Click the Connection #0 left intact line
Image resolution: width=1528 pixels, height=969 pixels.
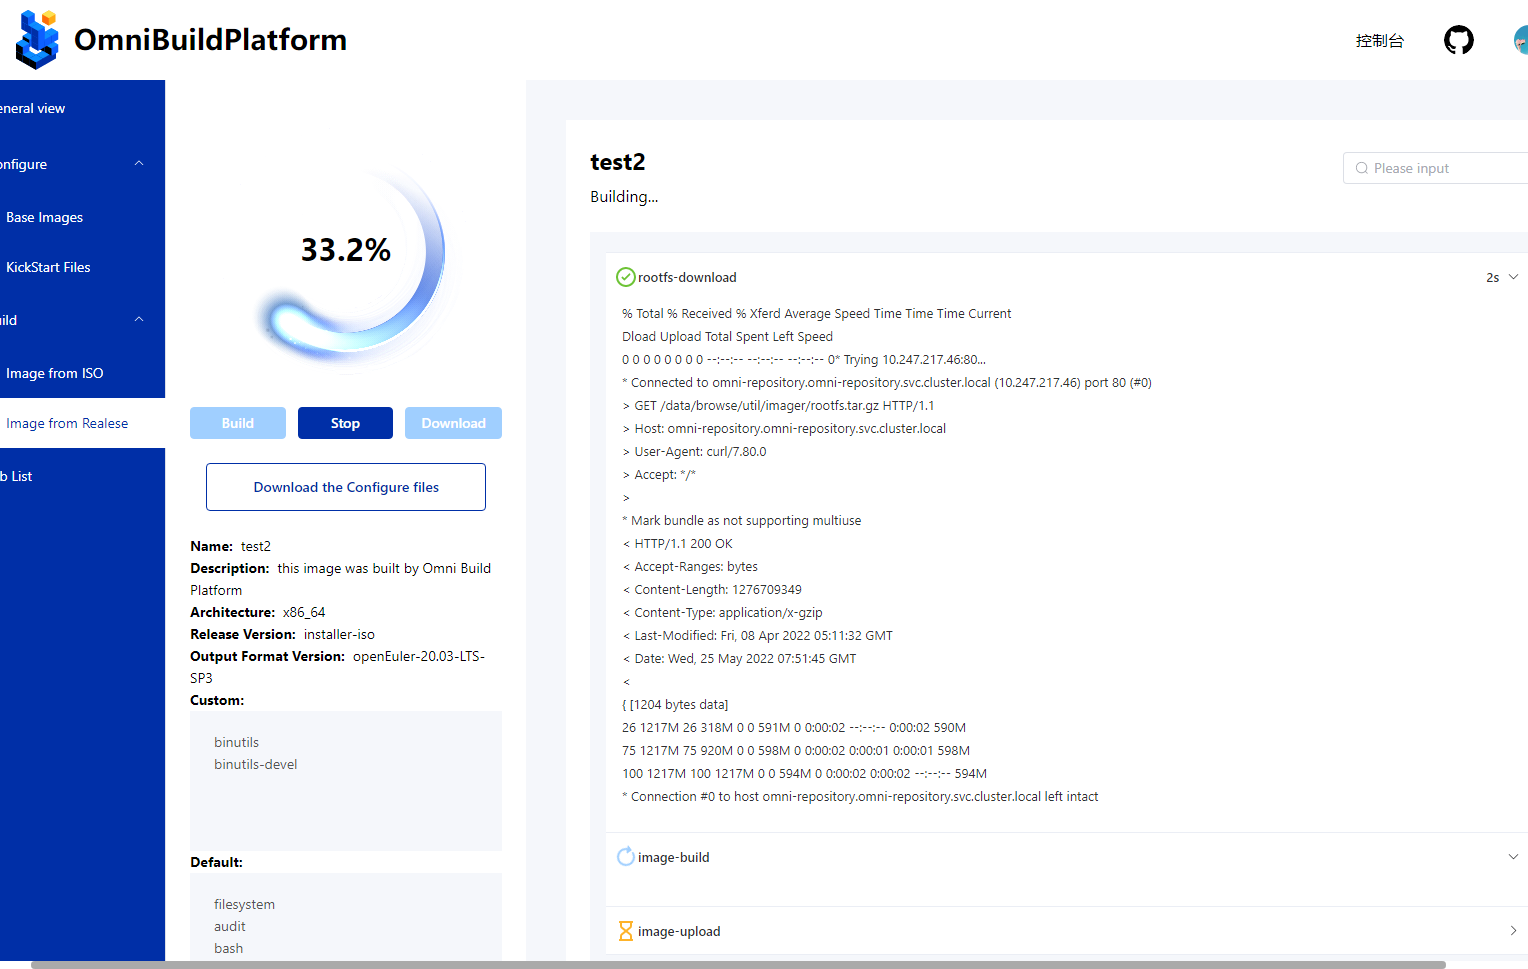coord(860,797)
